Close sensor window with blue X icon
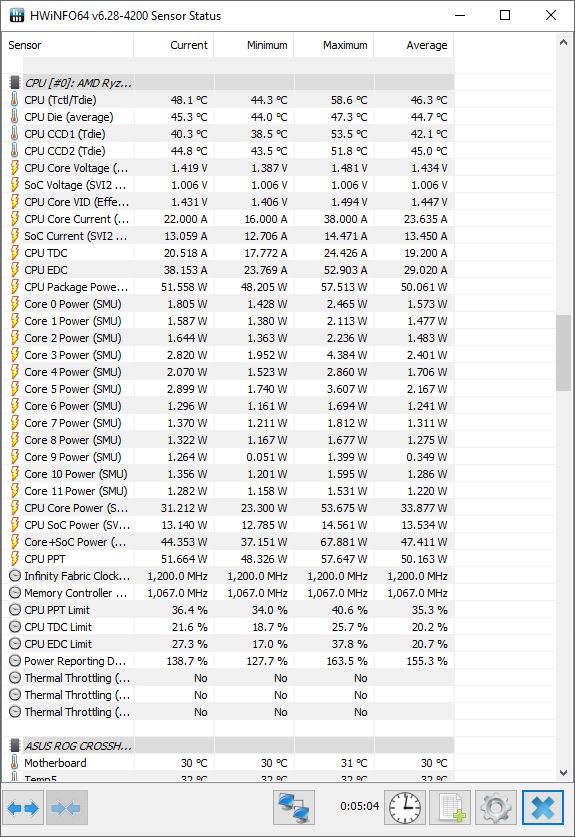Viewport: 575px width, 837px height. [543, 808]
